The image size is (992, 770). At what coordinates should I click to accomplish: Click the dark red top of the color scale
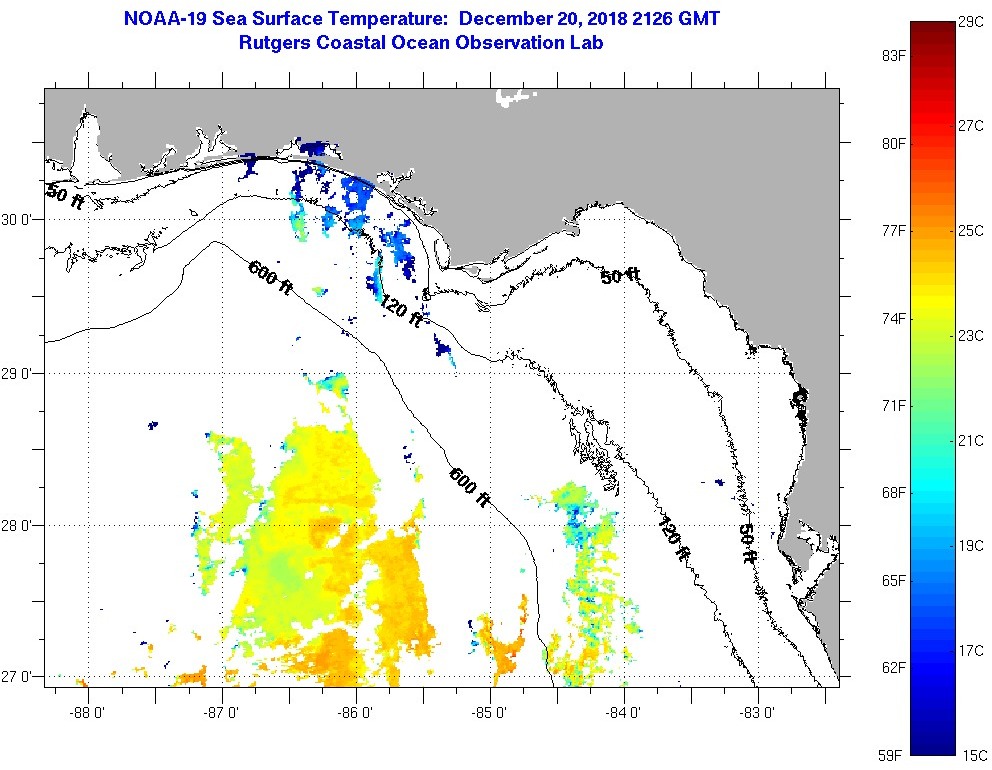[929, 27]
